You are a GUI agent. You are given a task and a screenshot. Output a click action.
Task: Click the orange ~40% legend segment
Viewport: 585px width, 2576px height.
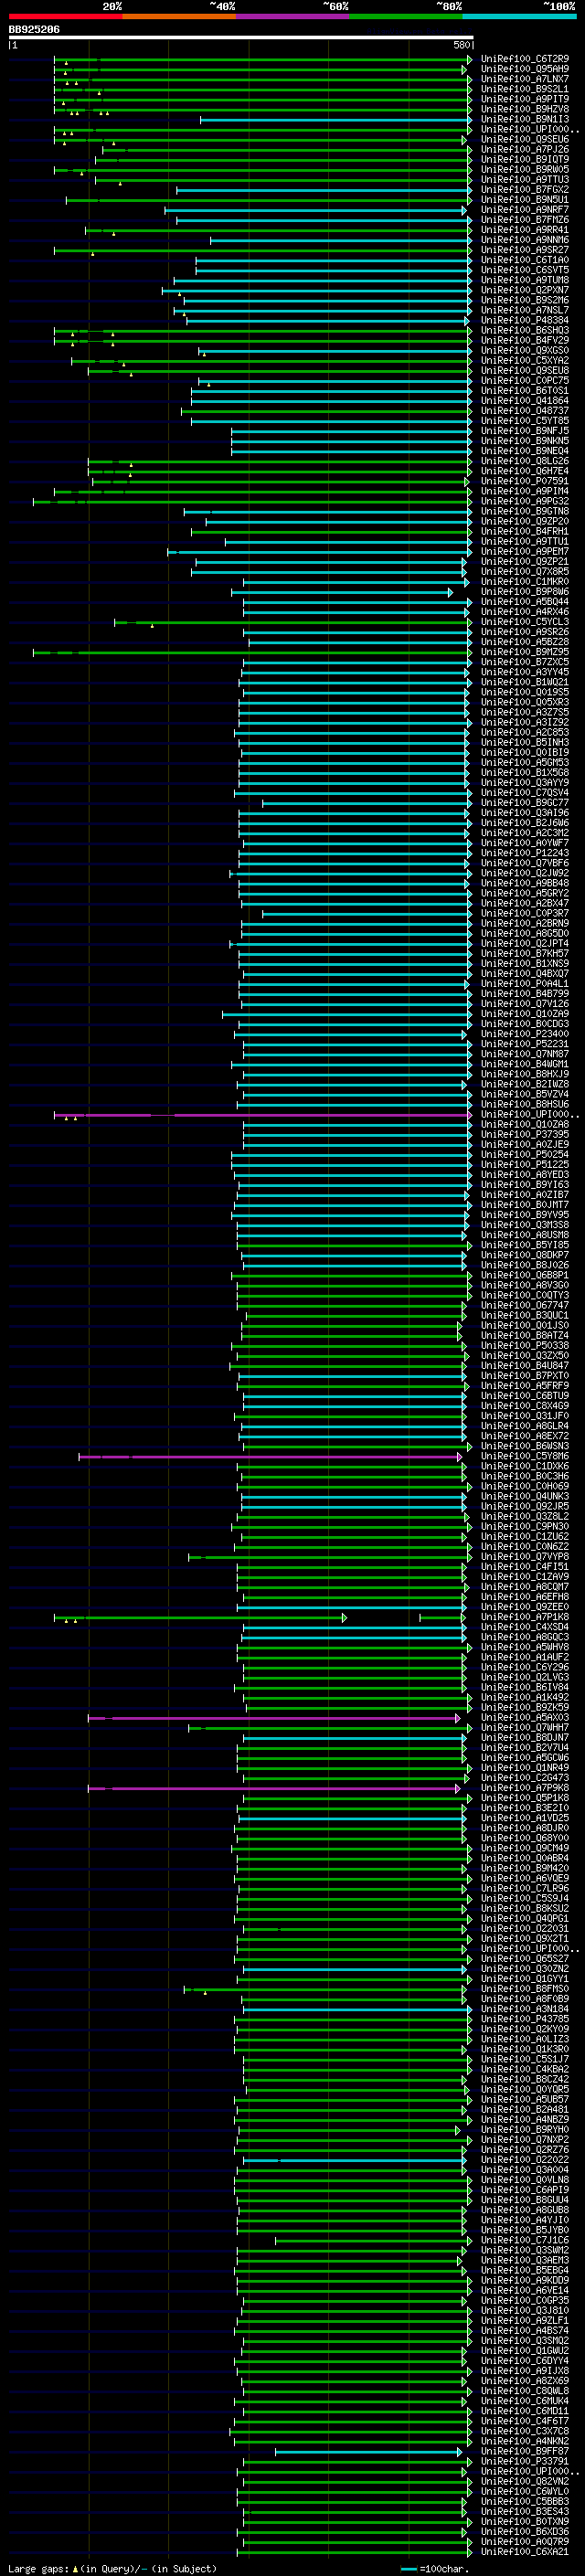click(x=179, y=16)
